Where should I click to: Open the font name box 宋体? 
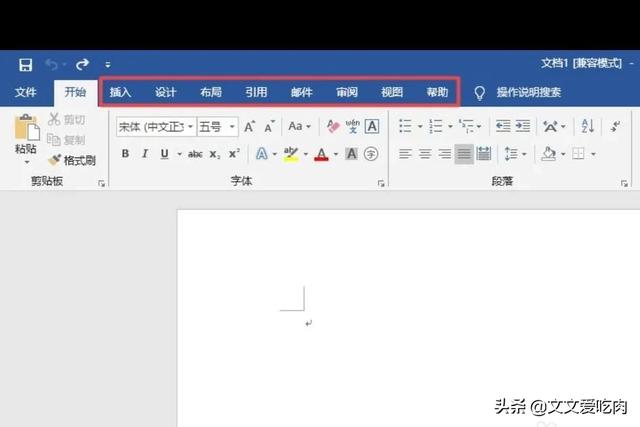tap(155, 127)
